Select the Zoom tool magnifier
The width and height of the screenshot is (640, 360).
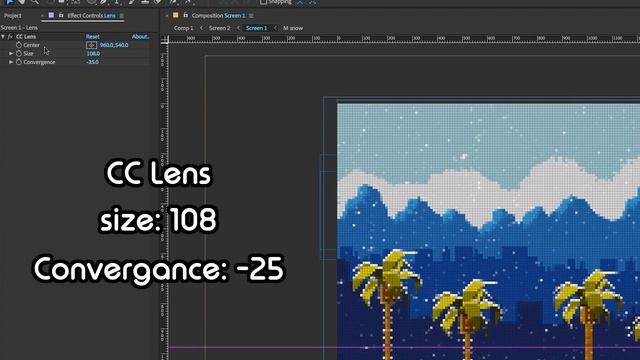(x=35, y=2)
